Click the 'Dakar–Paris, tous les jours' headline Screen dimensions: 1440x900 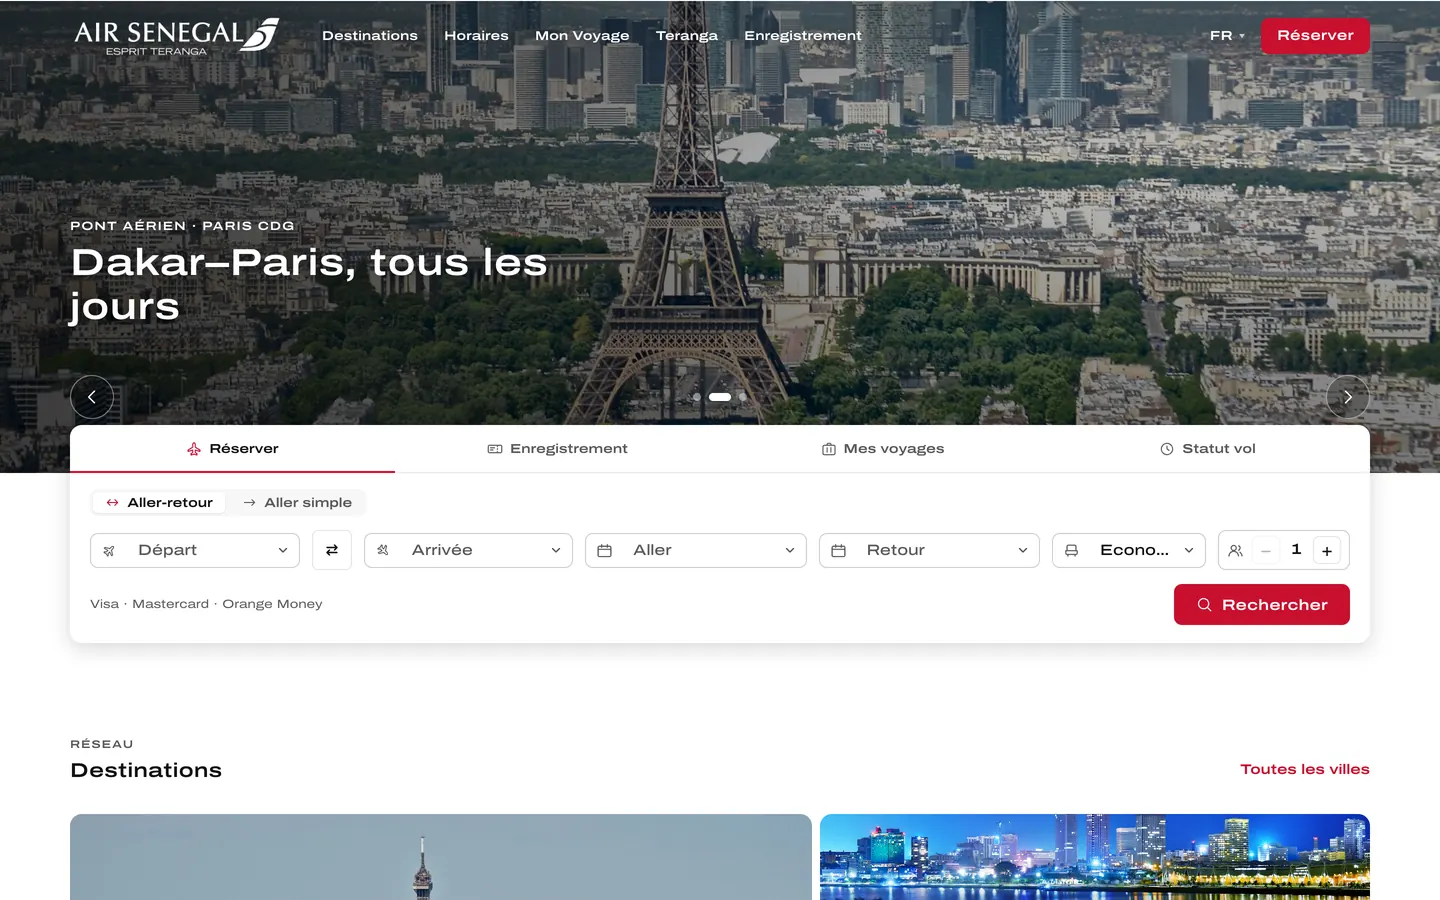click(x=309, y=284)
